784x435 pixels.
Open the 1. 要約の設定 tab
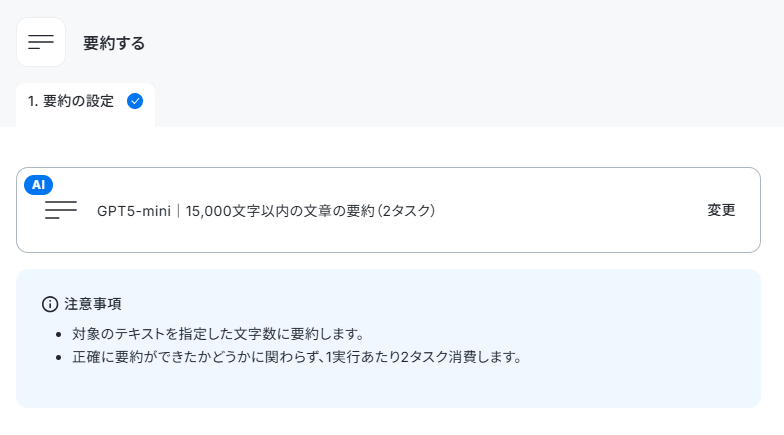(x=86, y=102)
